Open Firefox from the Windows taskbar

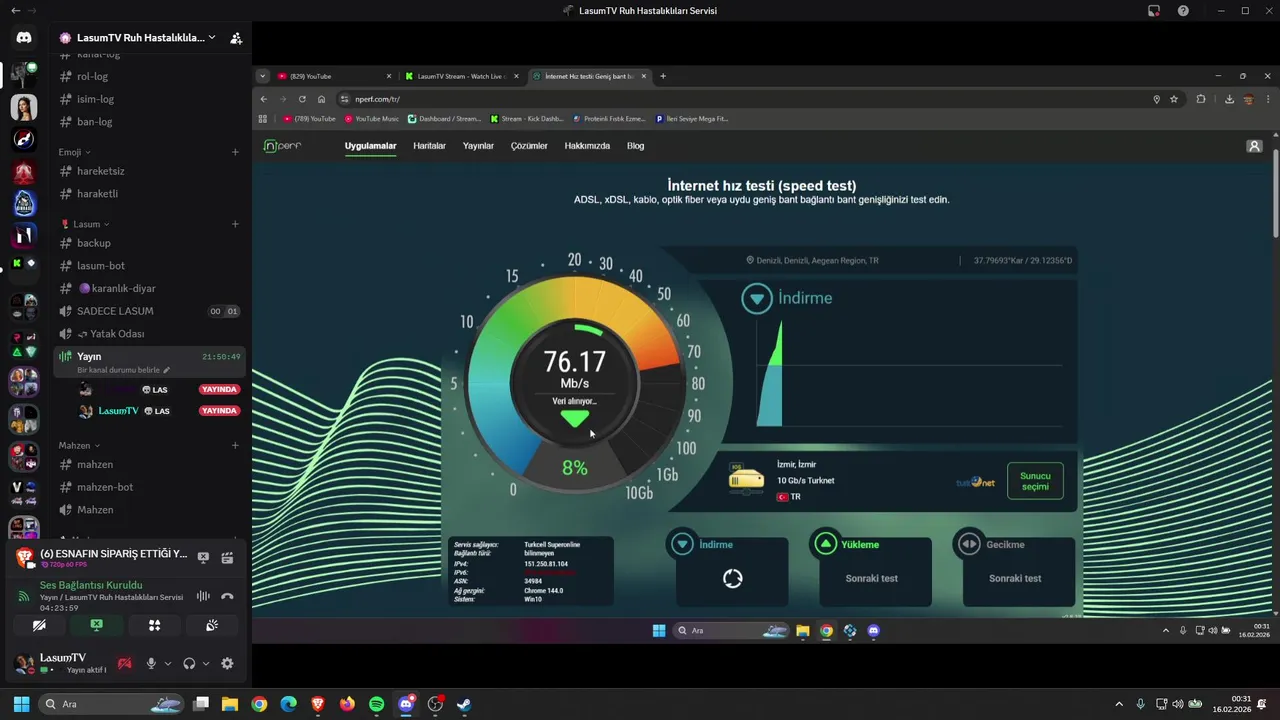point(347,704)
